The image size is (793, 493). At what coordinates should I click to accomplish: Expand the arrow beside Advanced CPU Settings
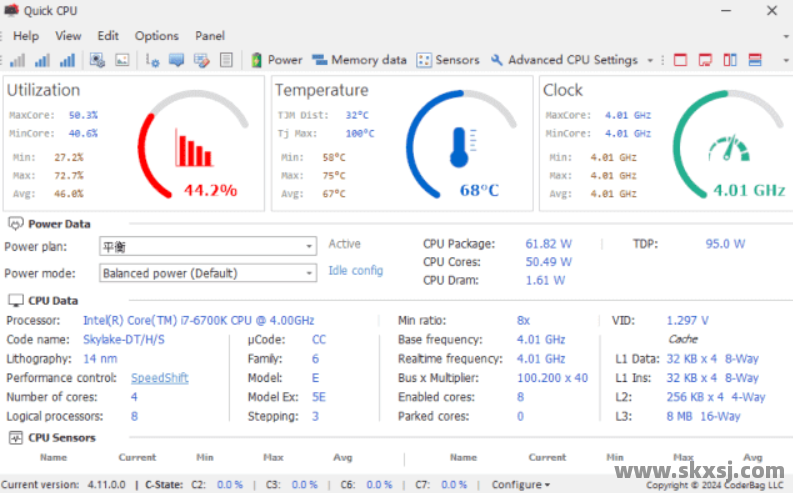click(650, 60)
